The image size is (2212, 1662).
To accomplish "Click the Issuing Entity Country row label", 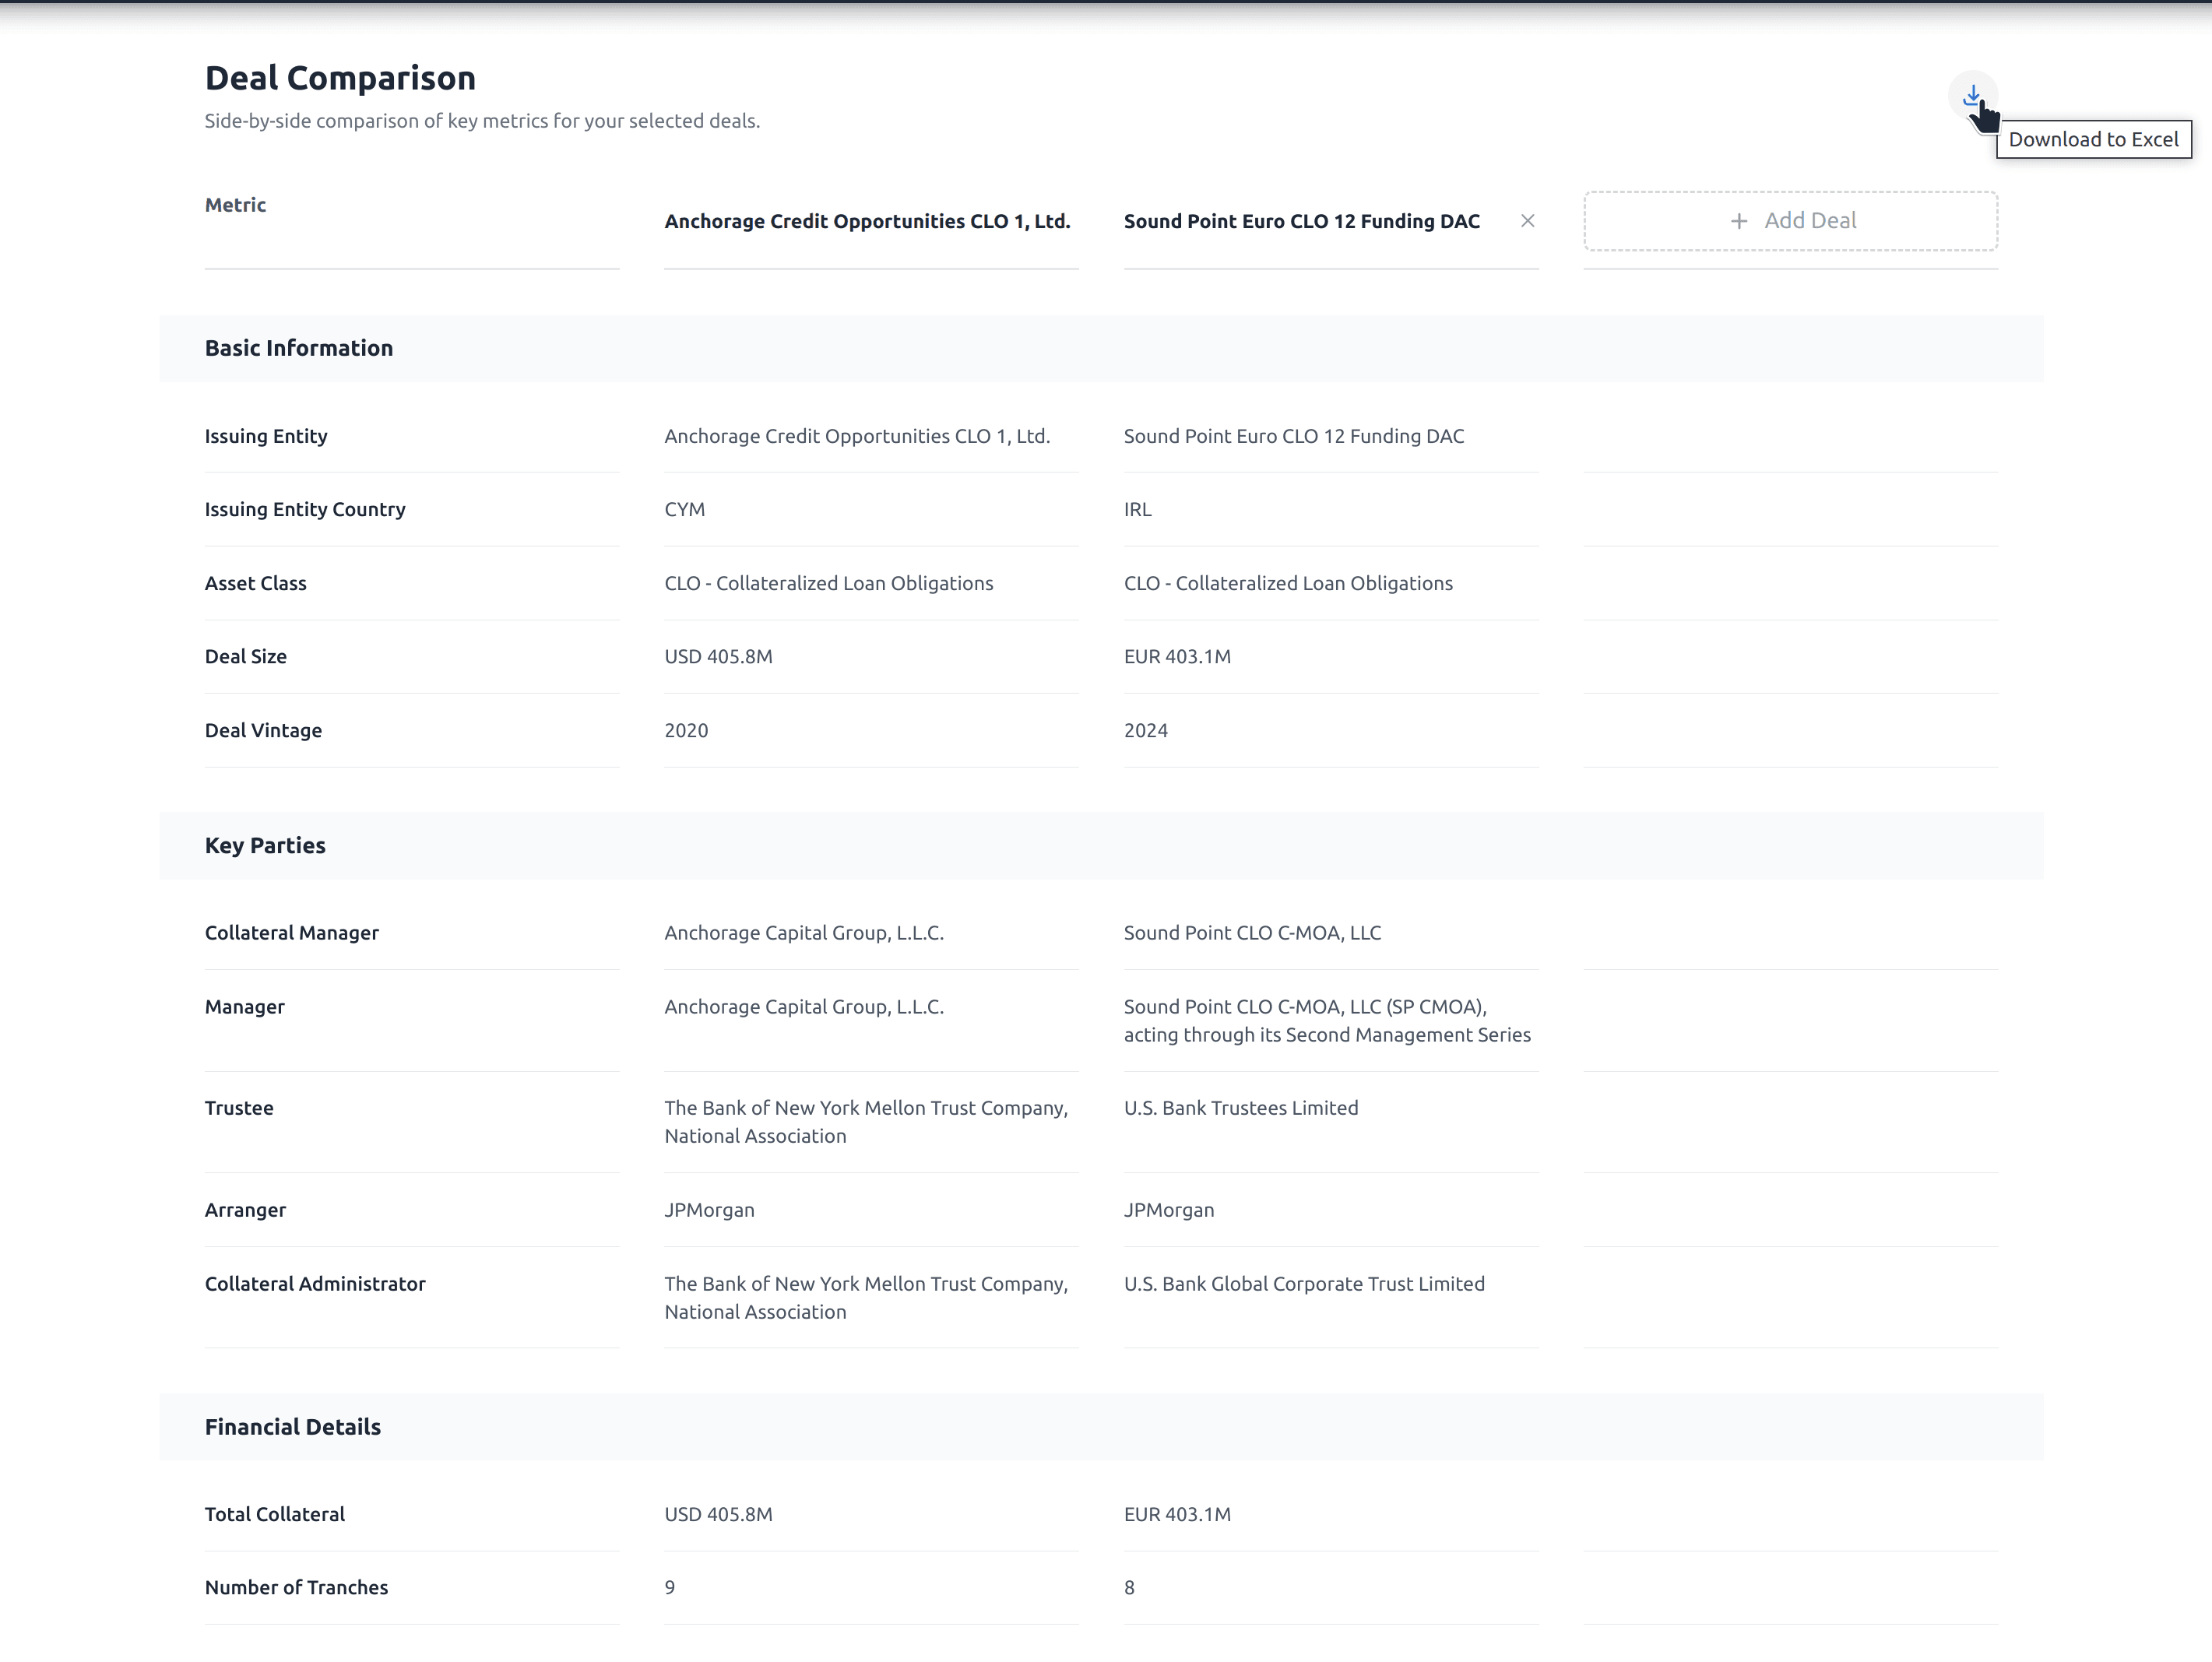I will [x=305, y=509].
